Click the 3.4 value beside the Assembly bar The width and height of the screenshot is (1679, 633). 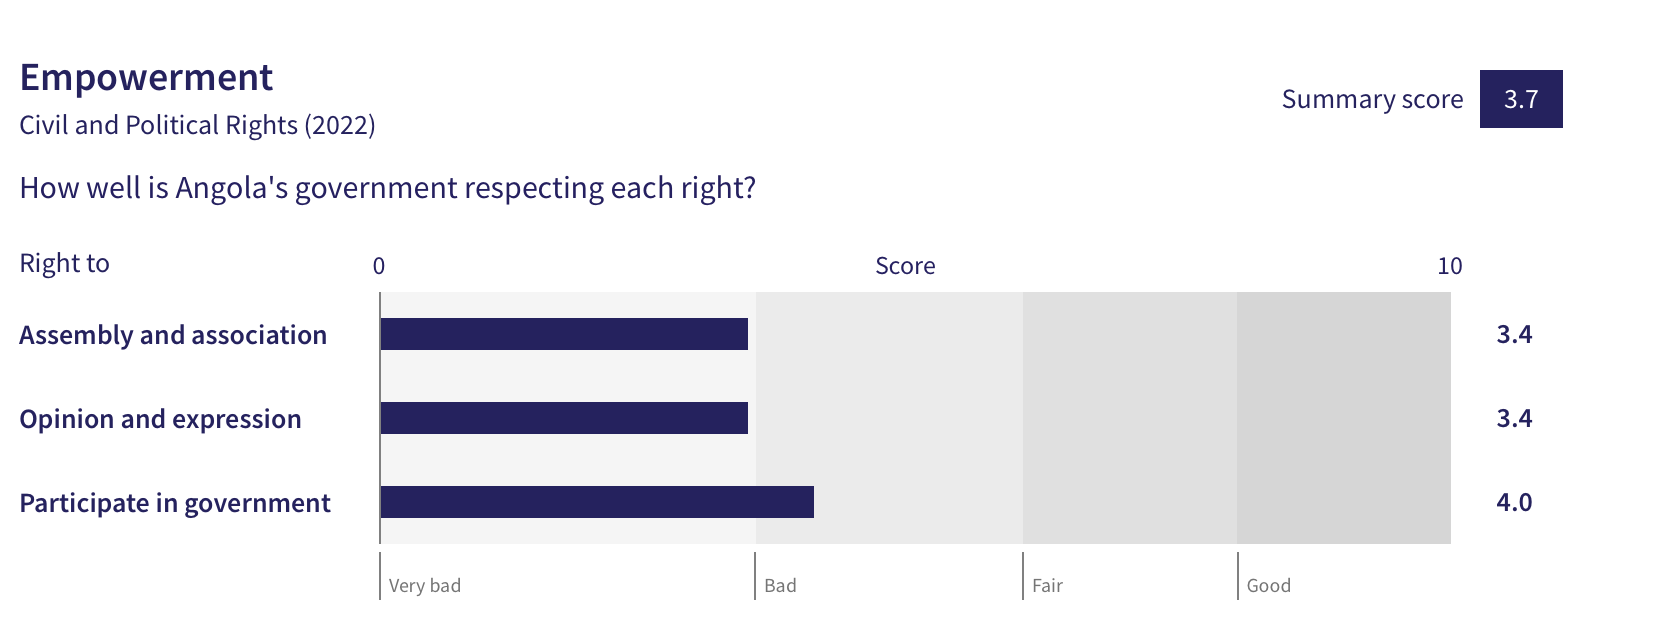tap(1514, 334)
